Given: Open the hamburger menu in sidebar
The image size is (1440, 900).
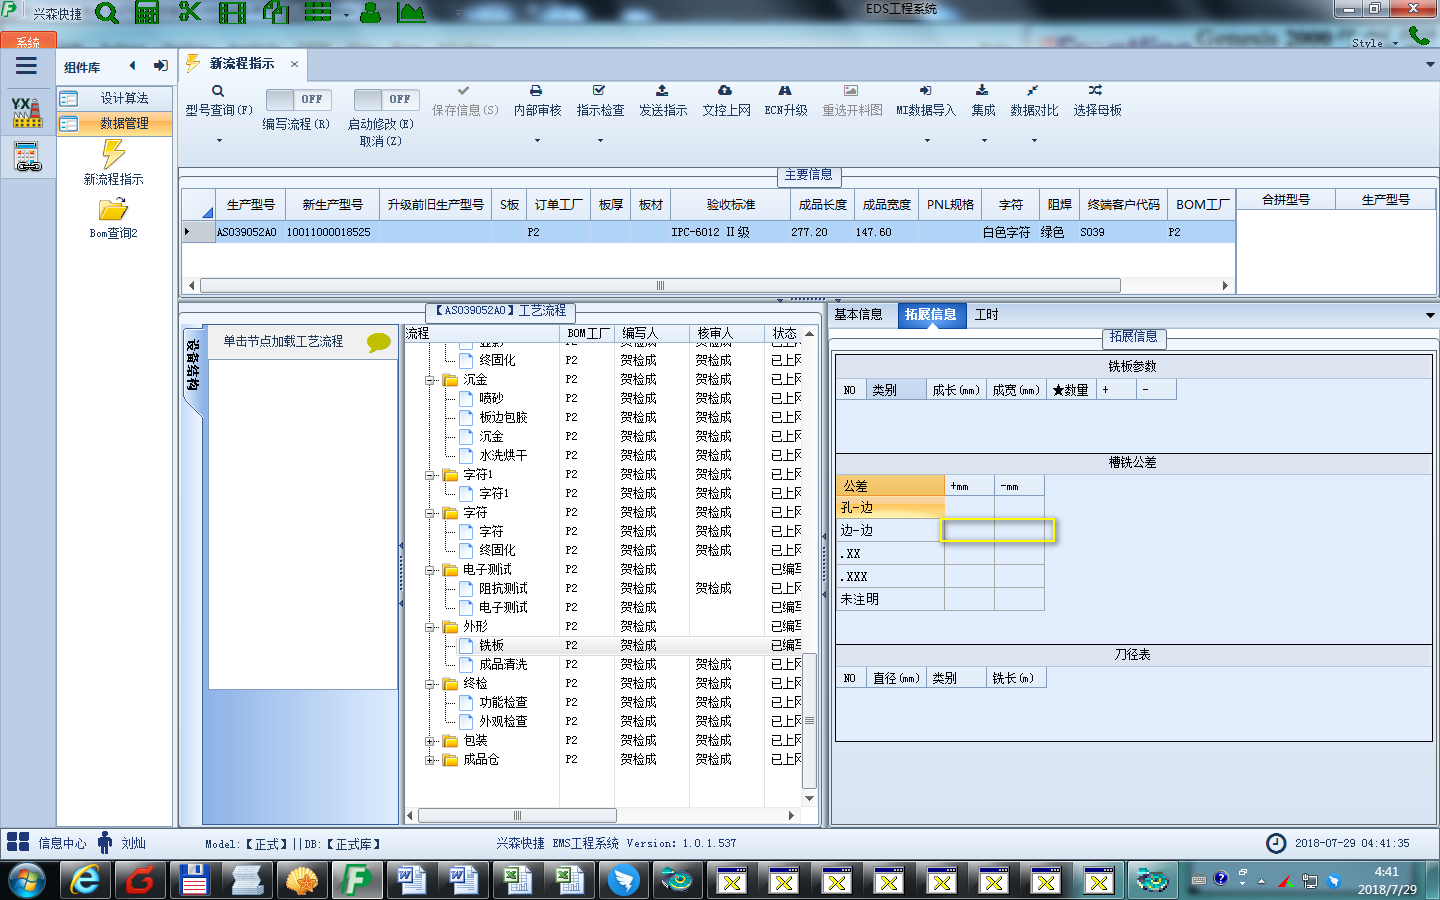Looking at the screenshot, I should tap(26, 66).
